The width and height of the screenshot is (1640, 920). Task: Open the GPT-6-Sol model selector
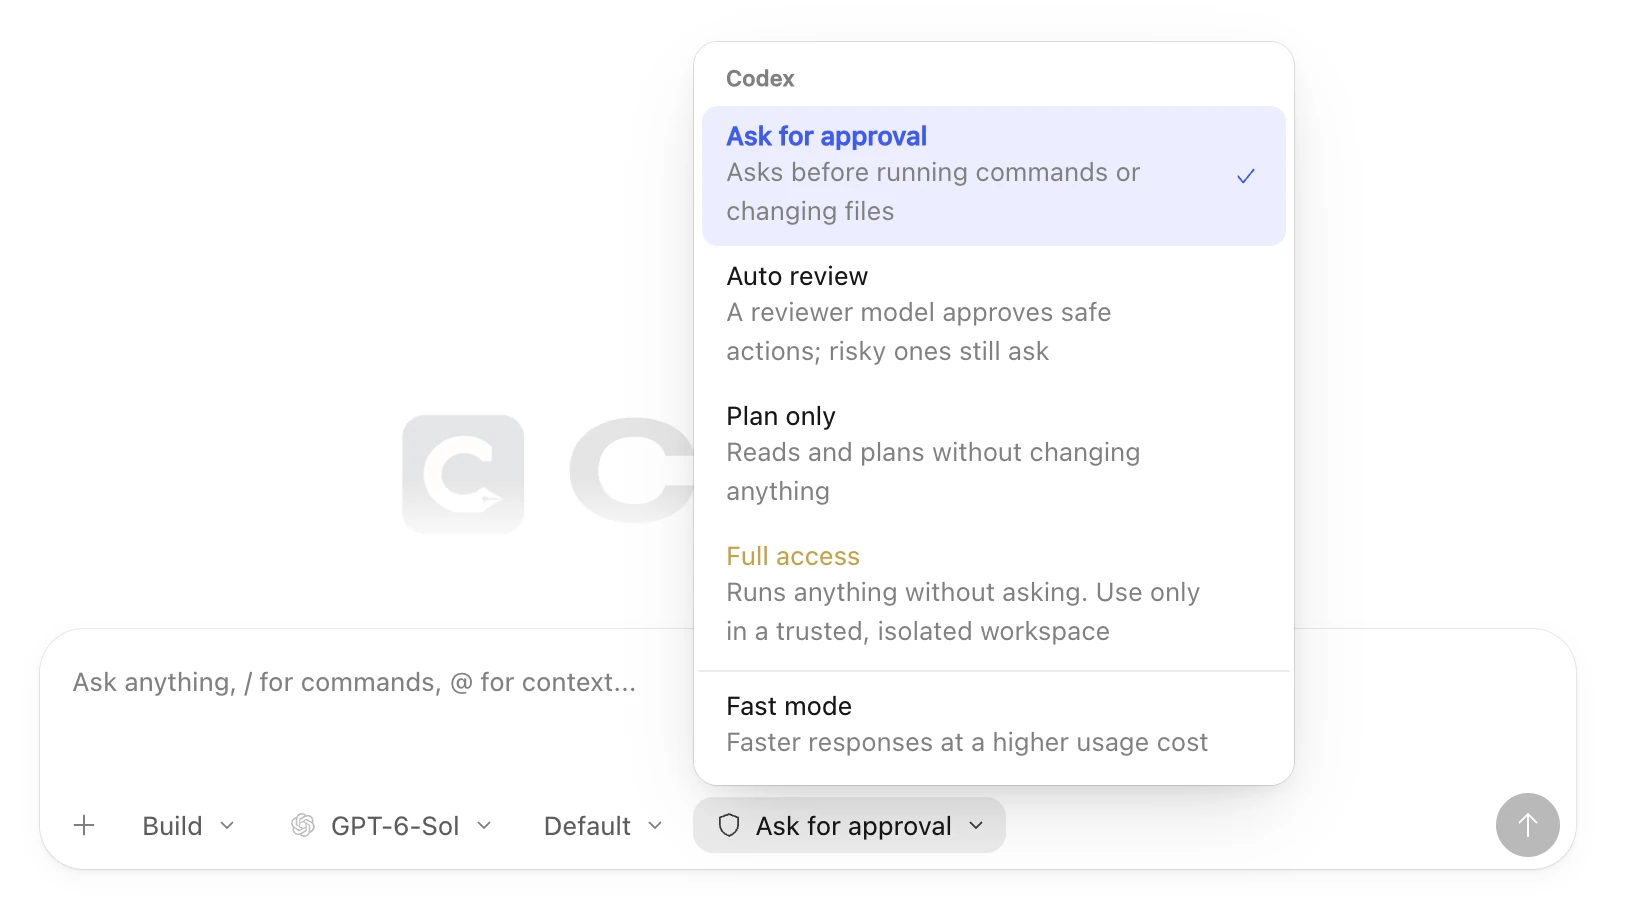(391, 826)
